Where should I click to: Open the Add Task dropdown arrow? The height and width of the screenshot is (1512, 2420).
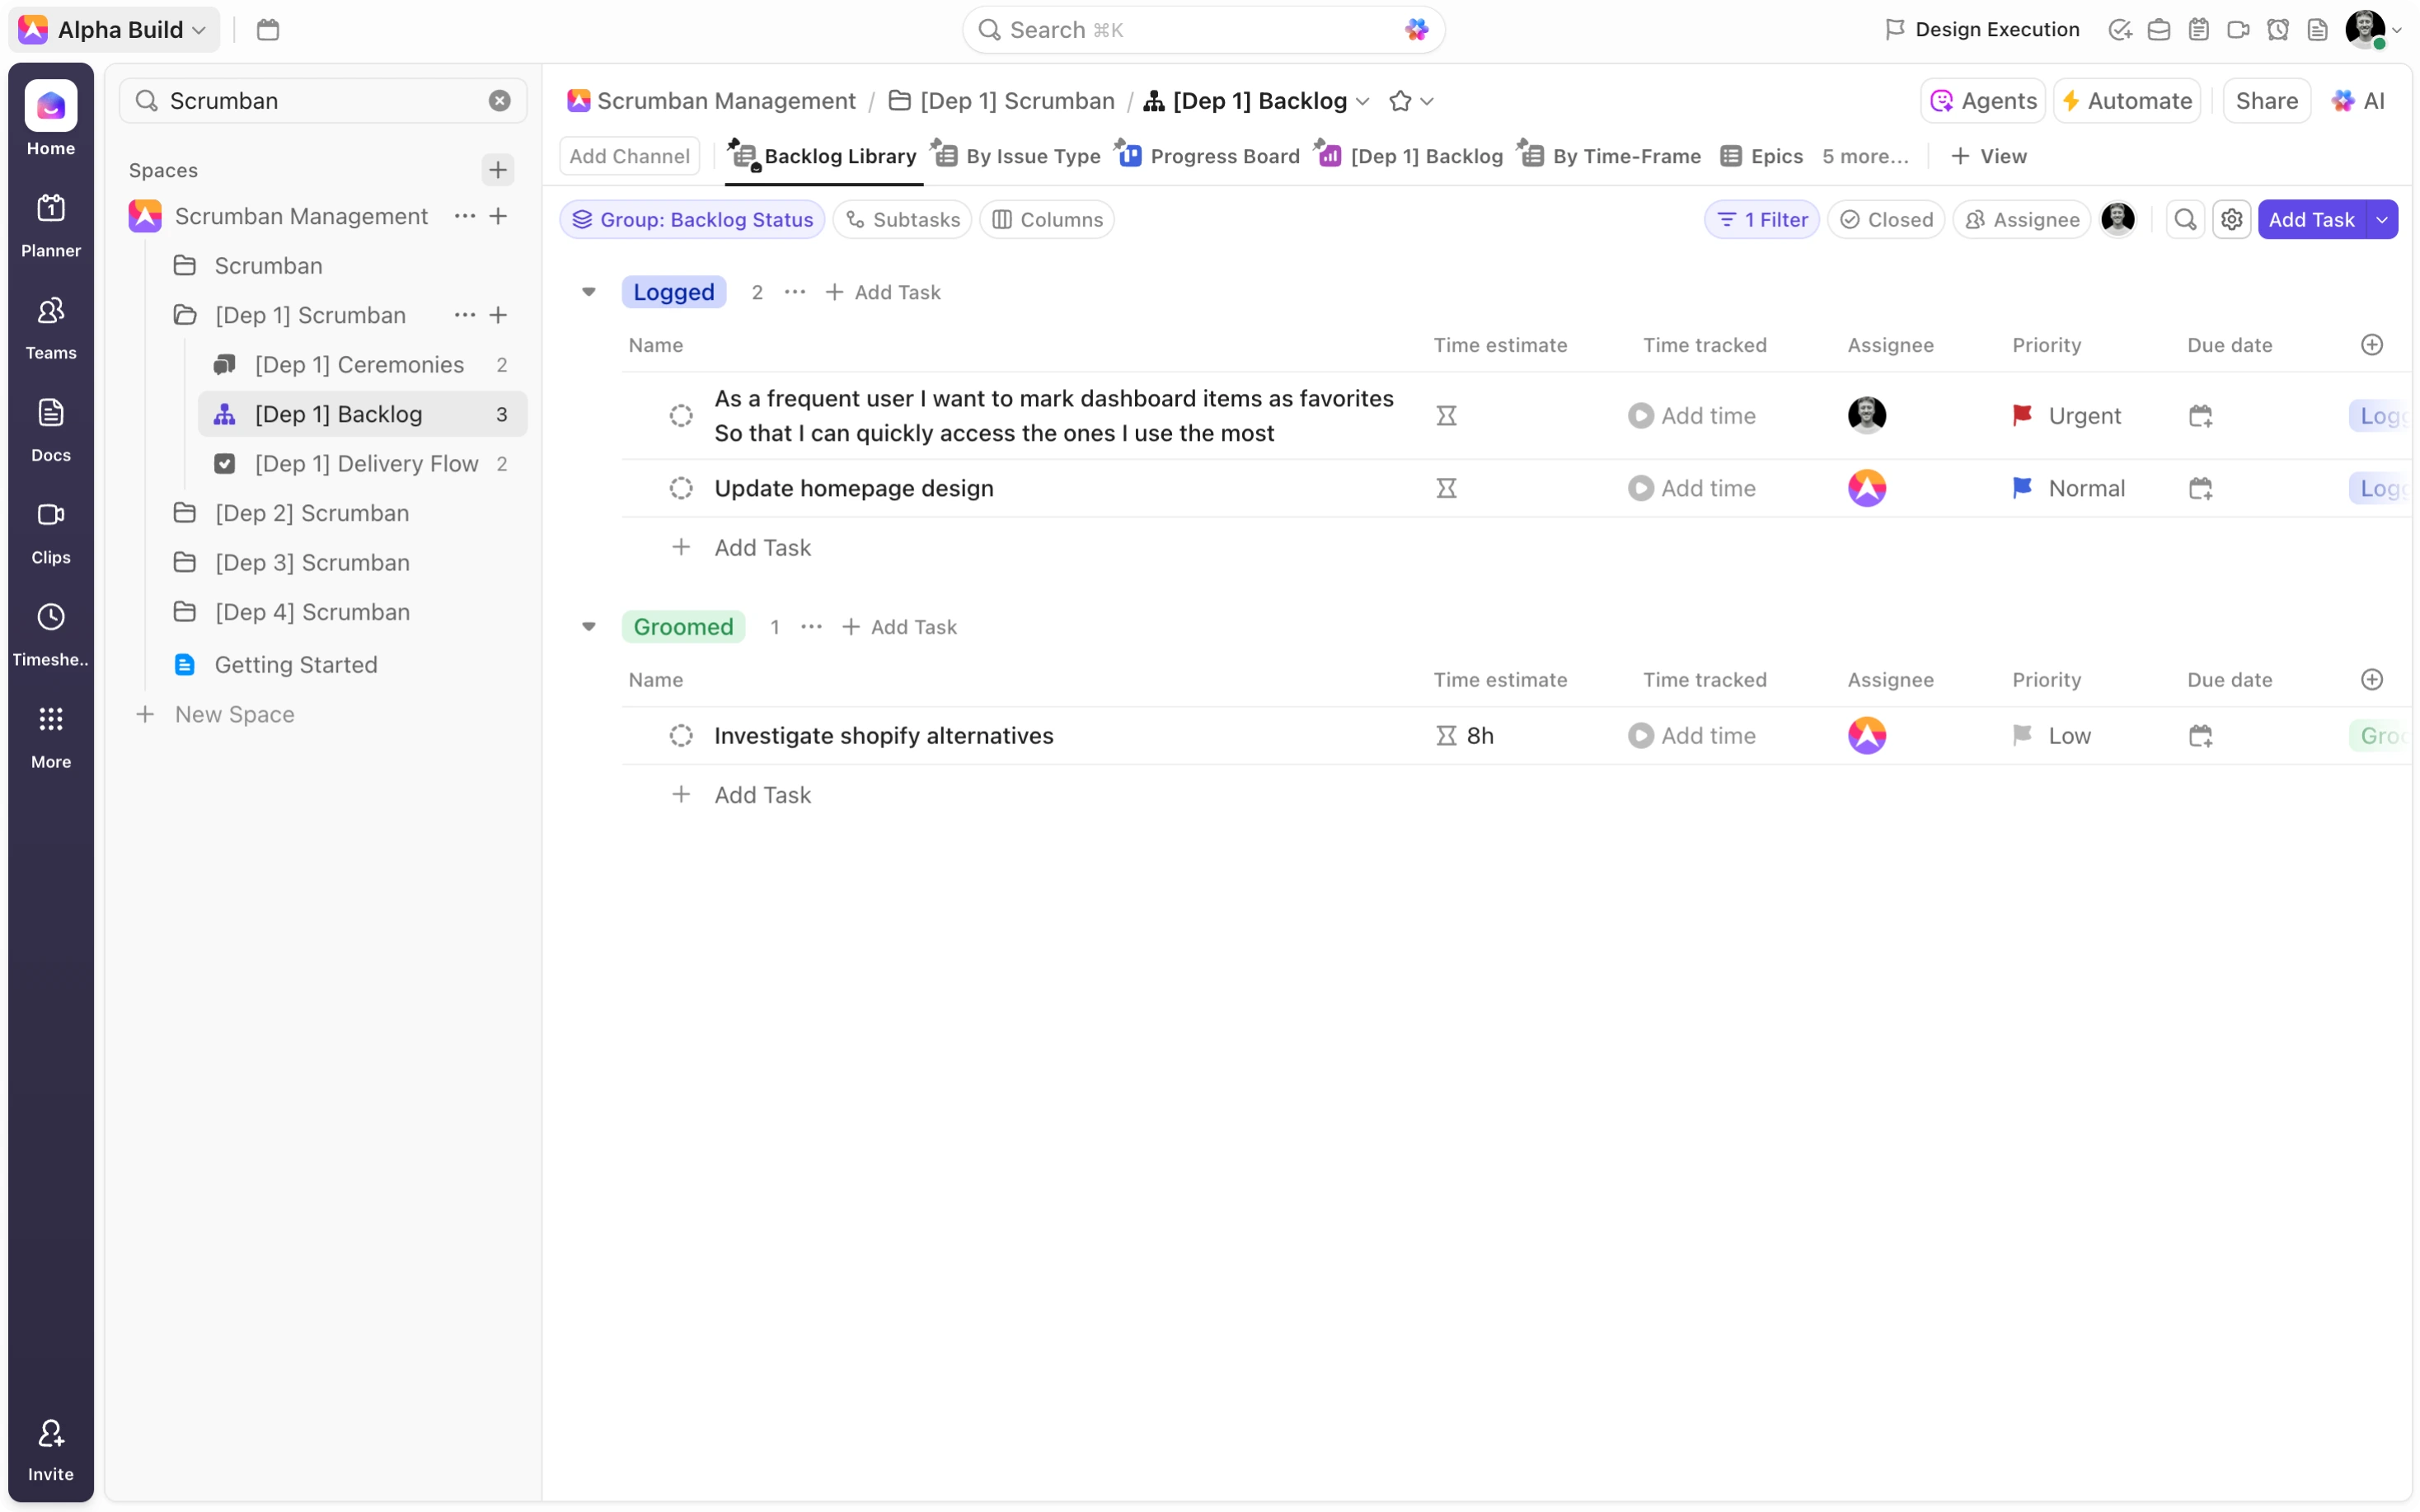pyautogui.click(x=2383, y=219)
